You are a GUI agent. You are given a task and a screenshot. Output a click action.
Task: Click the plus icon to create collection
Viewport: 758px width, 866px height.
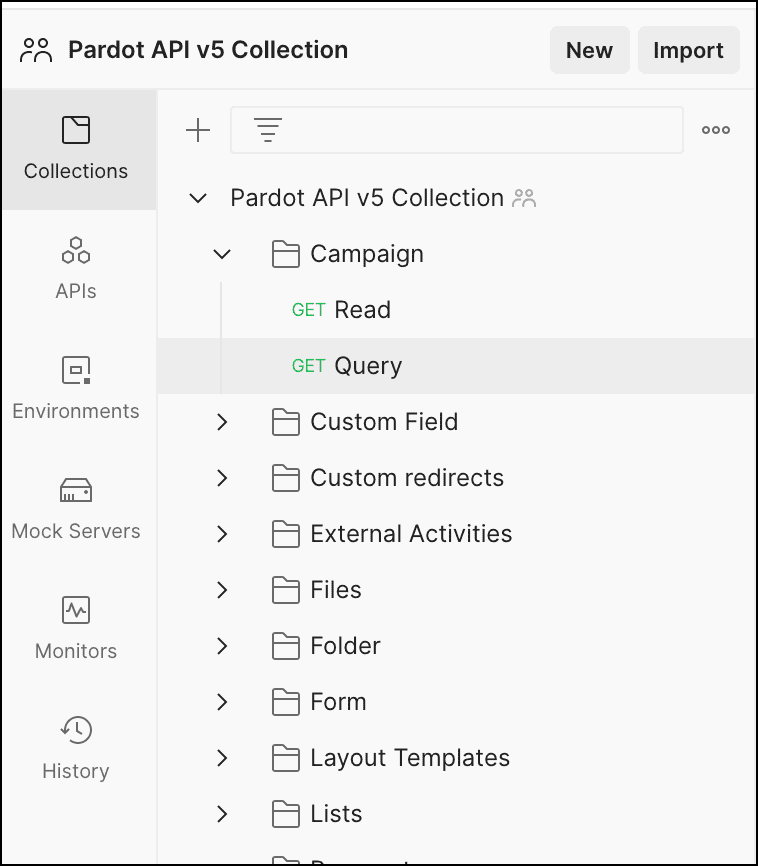point(198,130)
